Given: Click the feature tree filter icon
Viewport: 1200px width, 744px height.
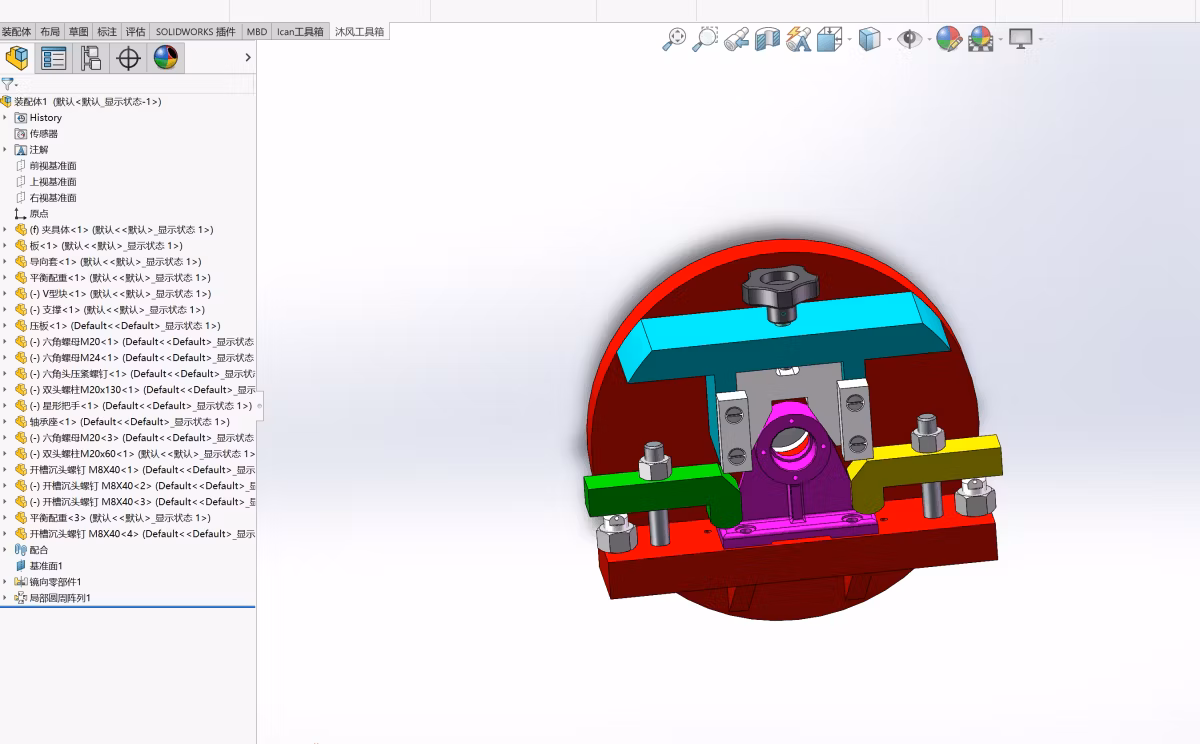Looking at the screenshot, I should tap(8, 84).
